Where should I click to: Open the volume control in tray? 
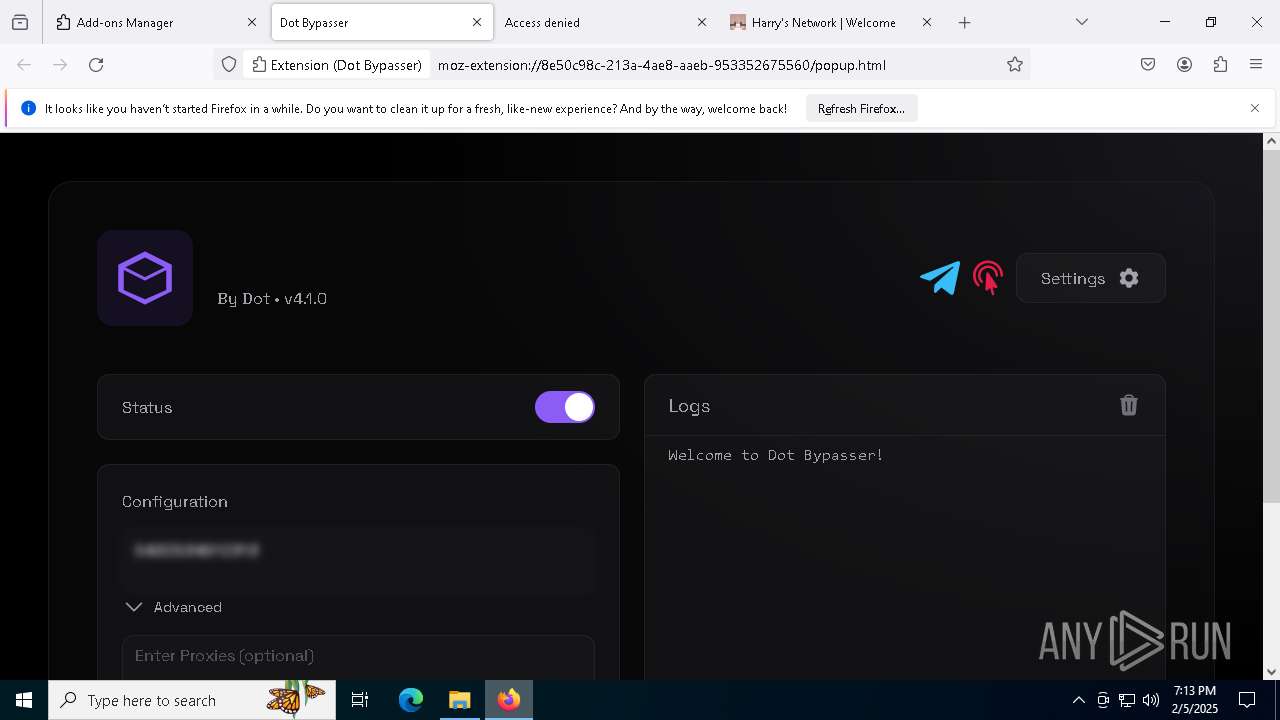(x=1151, y=700)
